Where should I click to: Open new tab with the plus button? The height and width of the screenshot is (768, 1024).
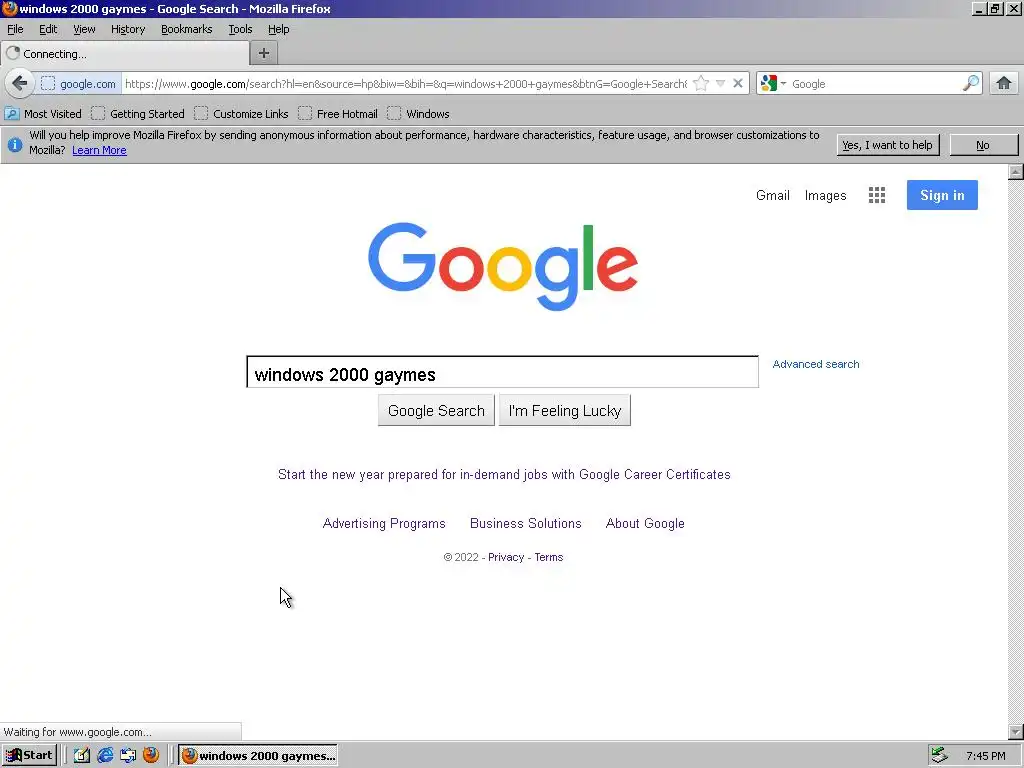264,54
